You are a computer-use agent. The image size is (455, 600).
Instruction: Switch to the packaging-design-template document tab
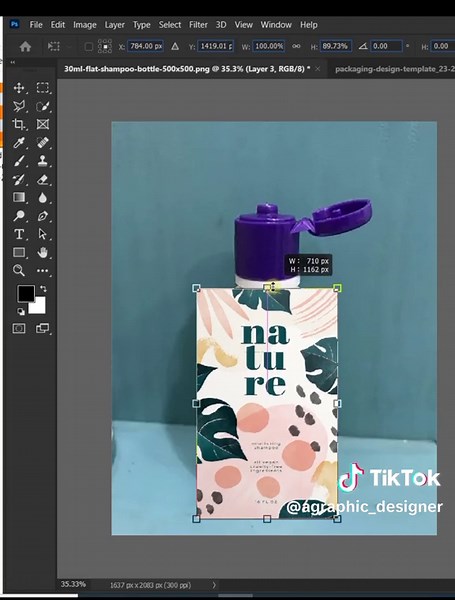point(395,69)
